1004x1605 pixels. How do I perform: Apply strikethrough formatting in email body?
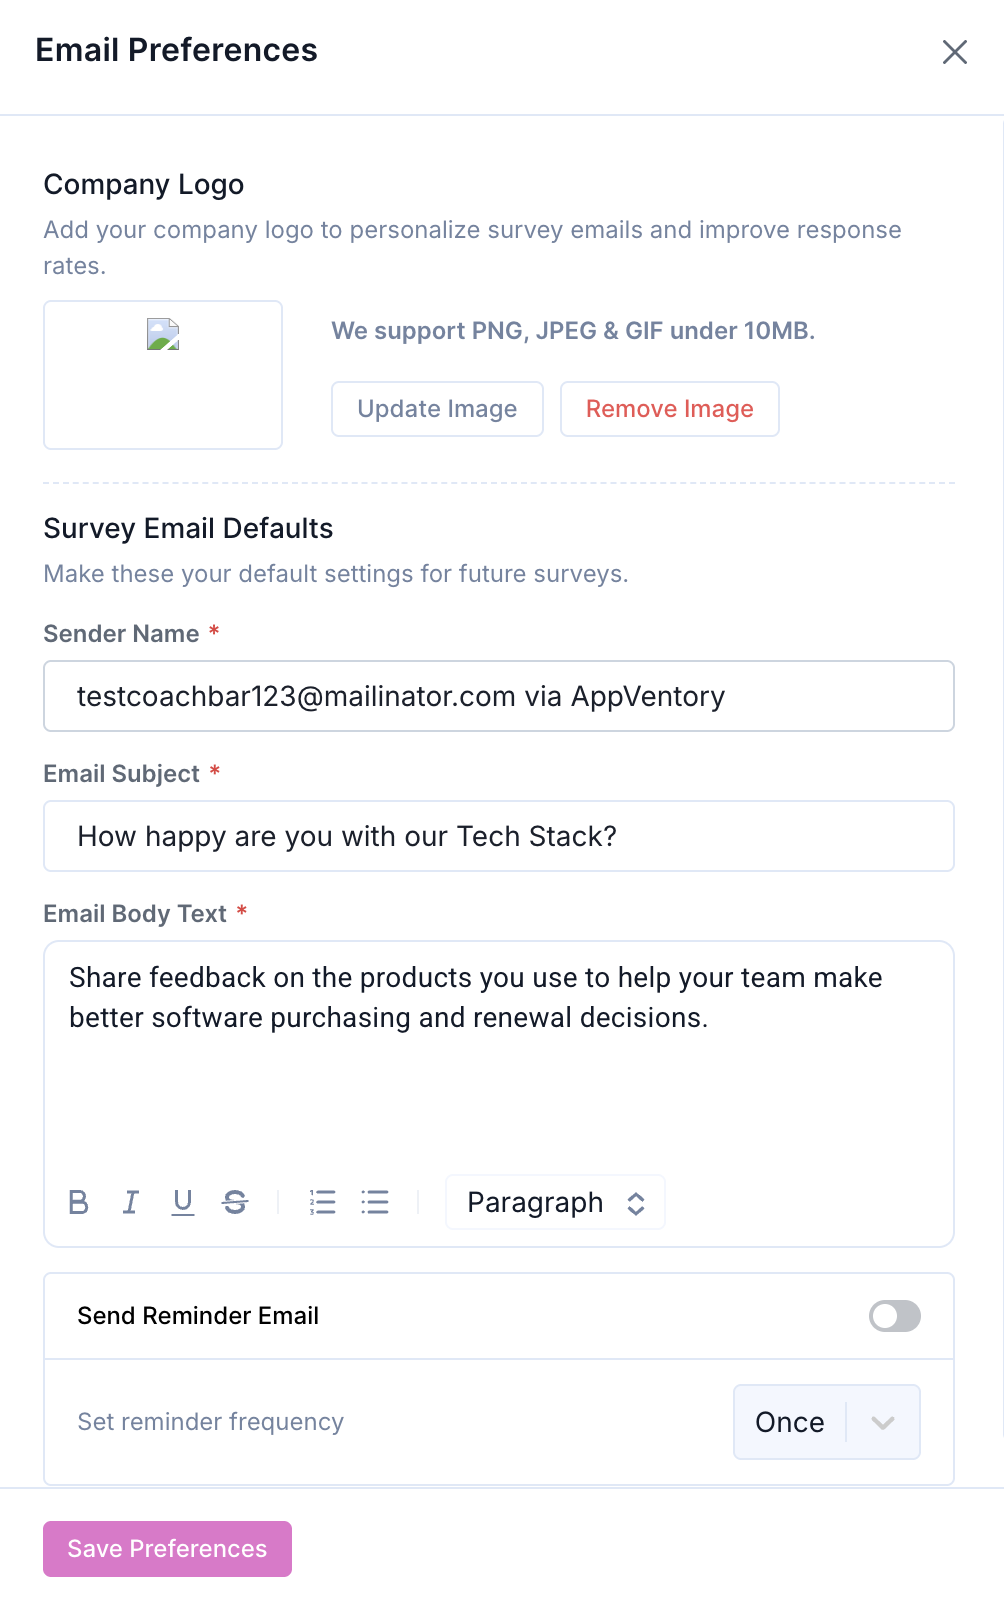pos(235,1202)
